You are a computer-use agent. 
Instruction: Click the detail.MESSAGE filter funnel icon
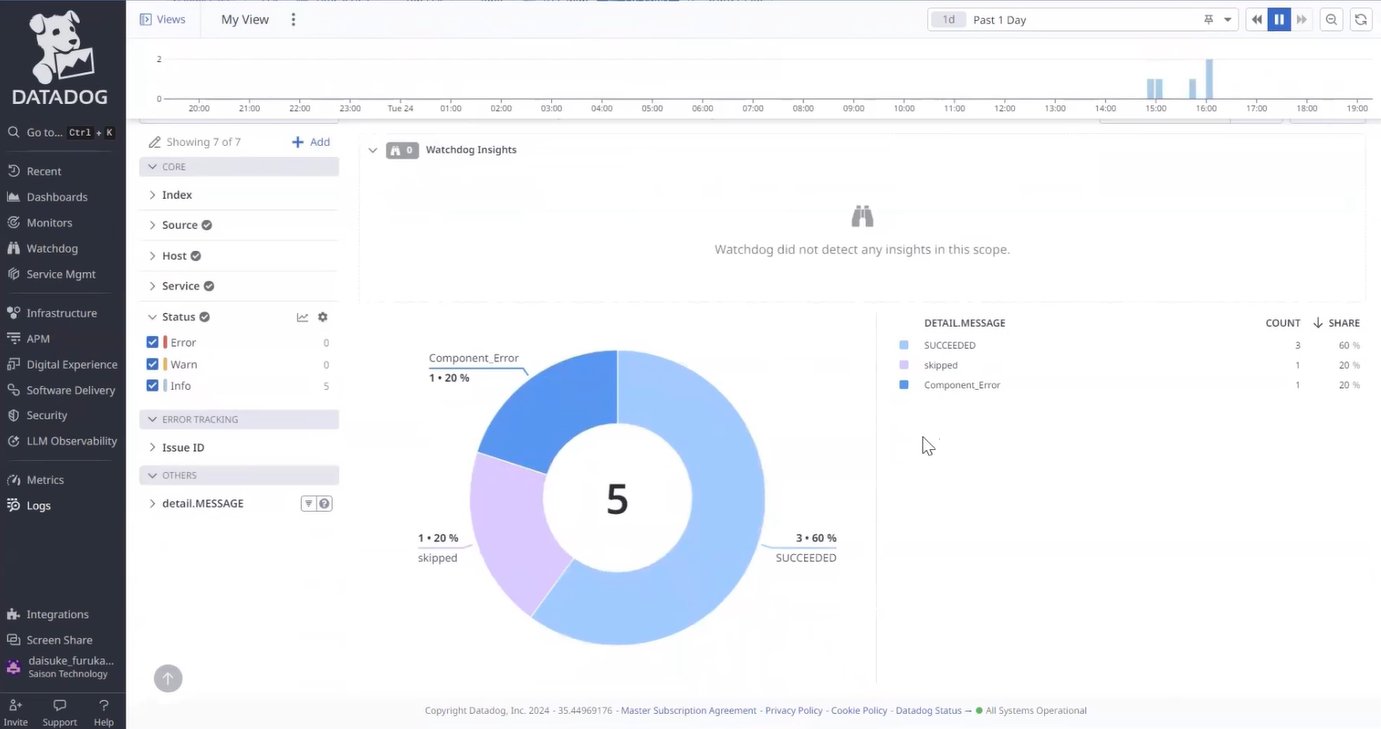tap(308, 504)
